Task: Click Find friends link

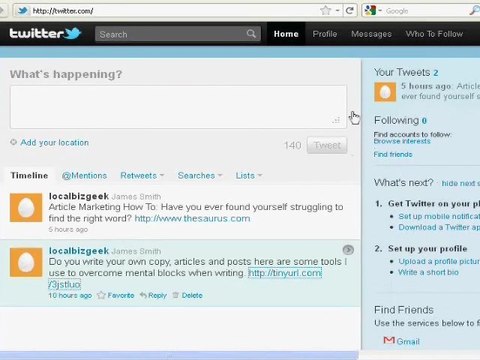Action: coord(393,154)
